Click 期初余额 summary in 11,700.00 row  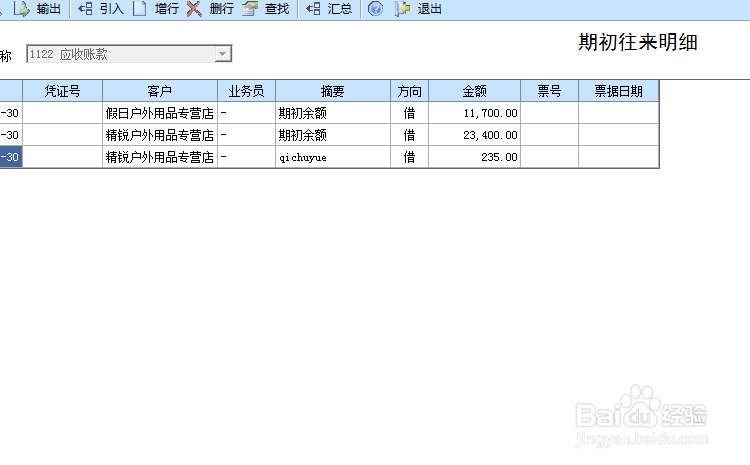tap(333, 113)
